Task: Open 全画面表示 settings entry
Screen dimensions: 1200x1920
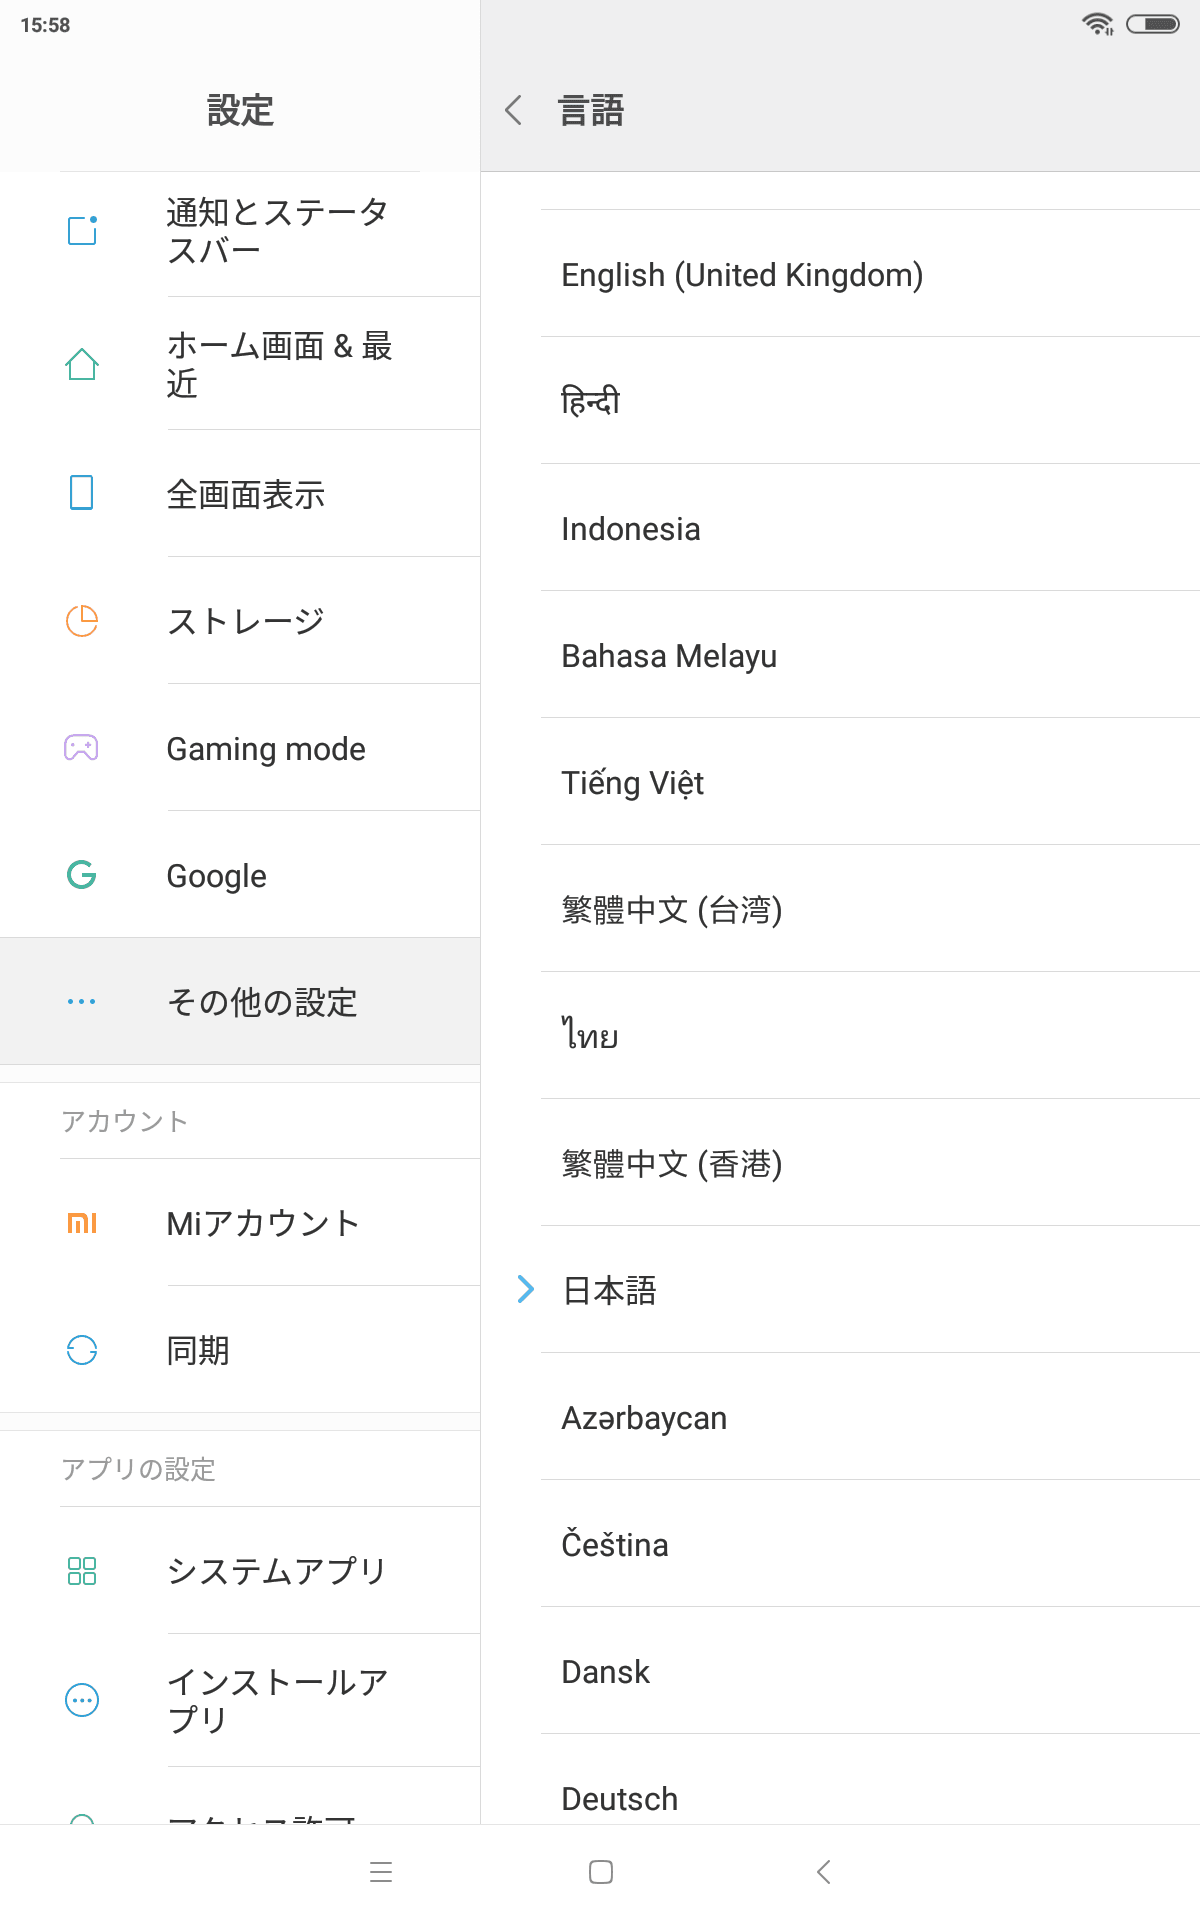Action: click(x=246, y=494)
